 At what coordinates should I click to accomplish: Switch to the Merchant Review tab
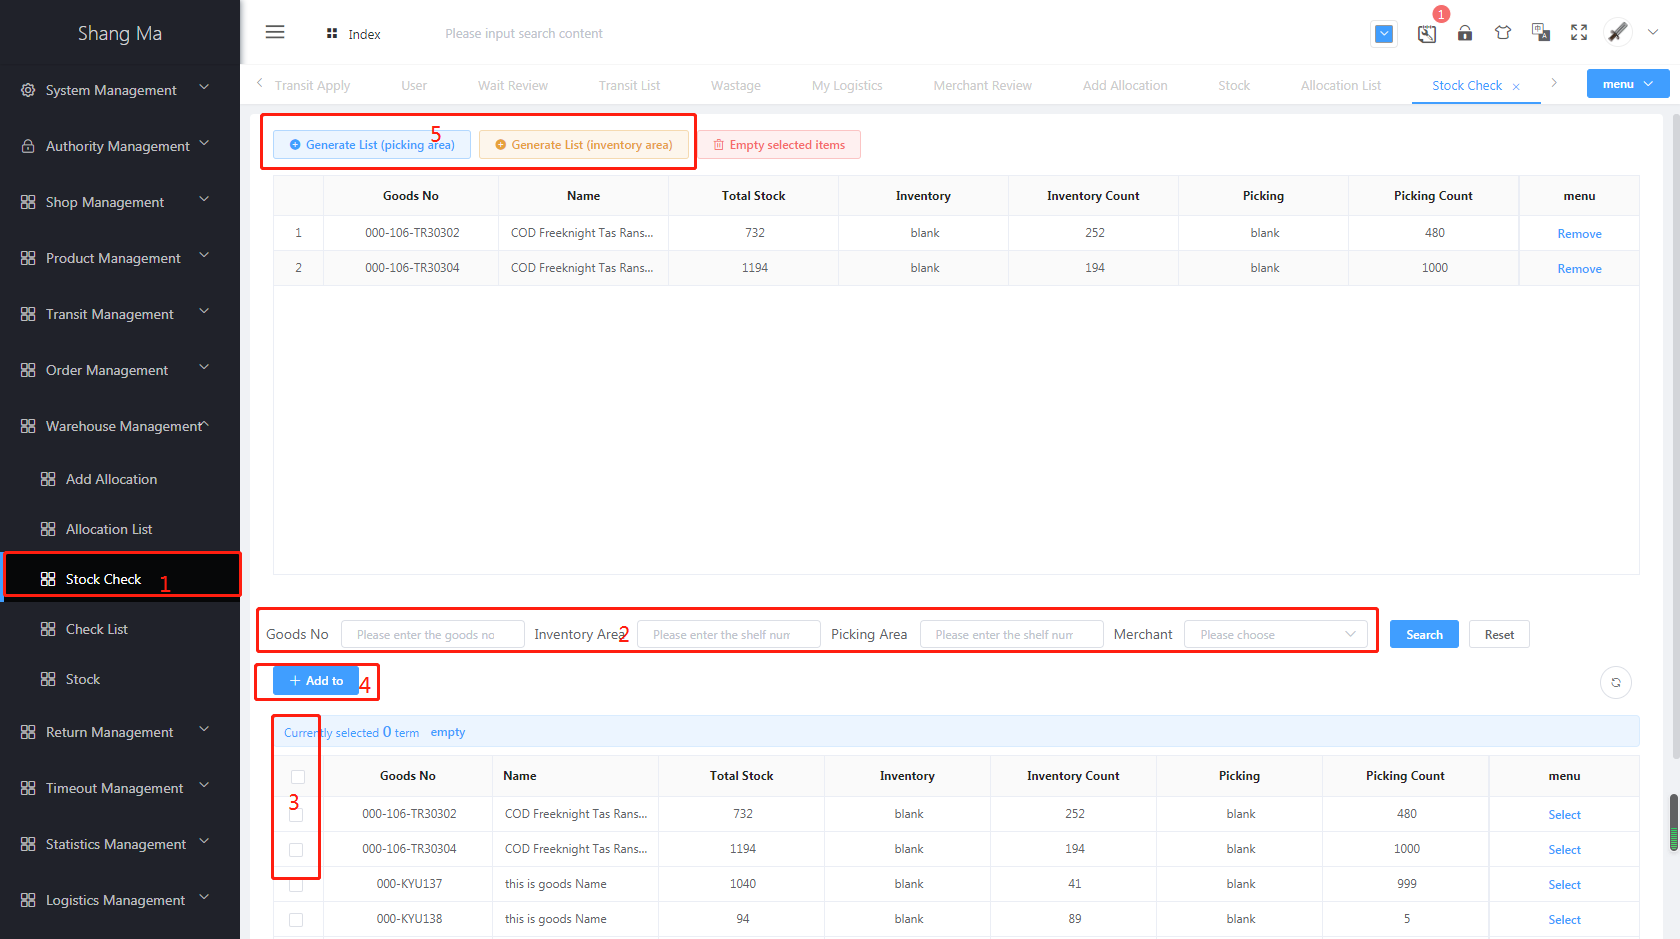[983, 86]
